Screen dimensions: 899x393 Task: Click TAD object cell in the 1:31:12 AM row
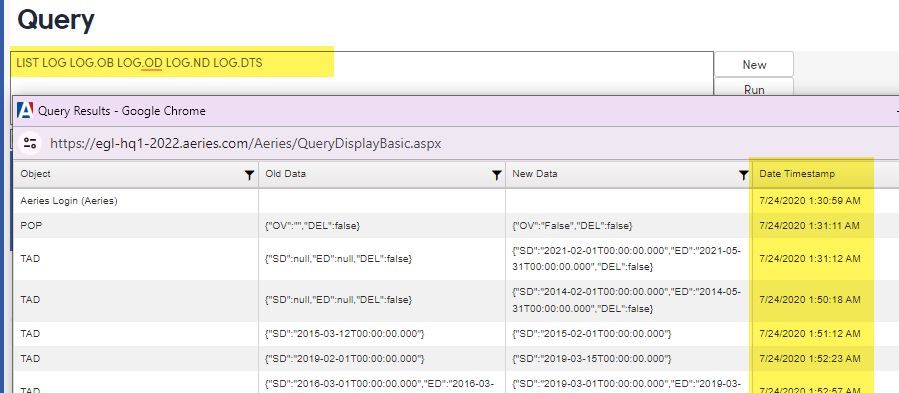136,259
